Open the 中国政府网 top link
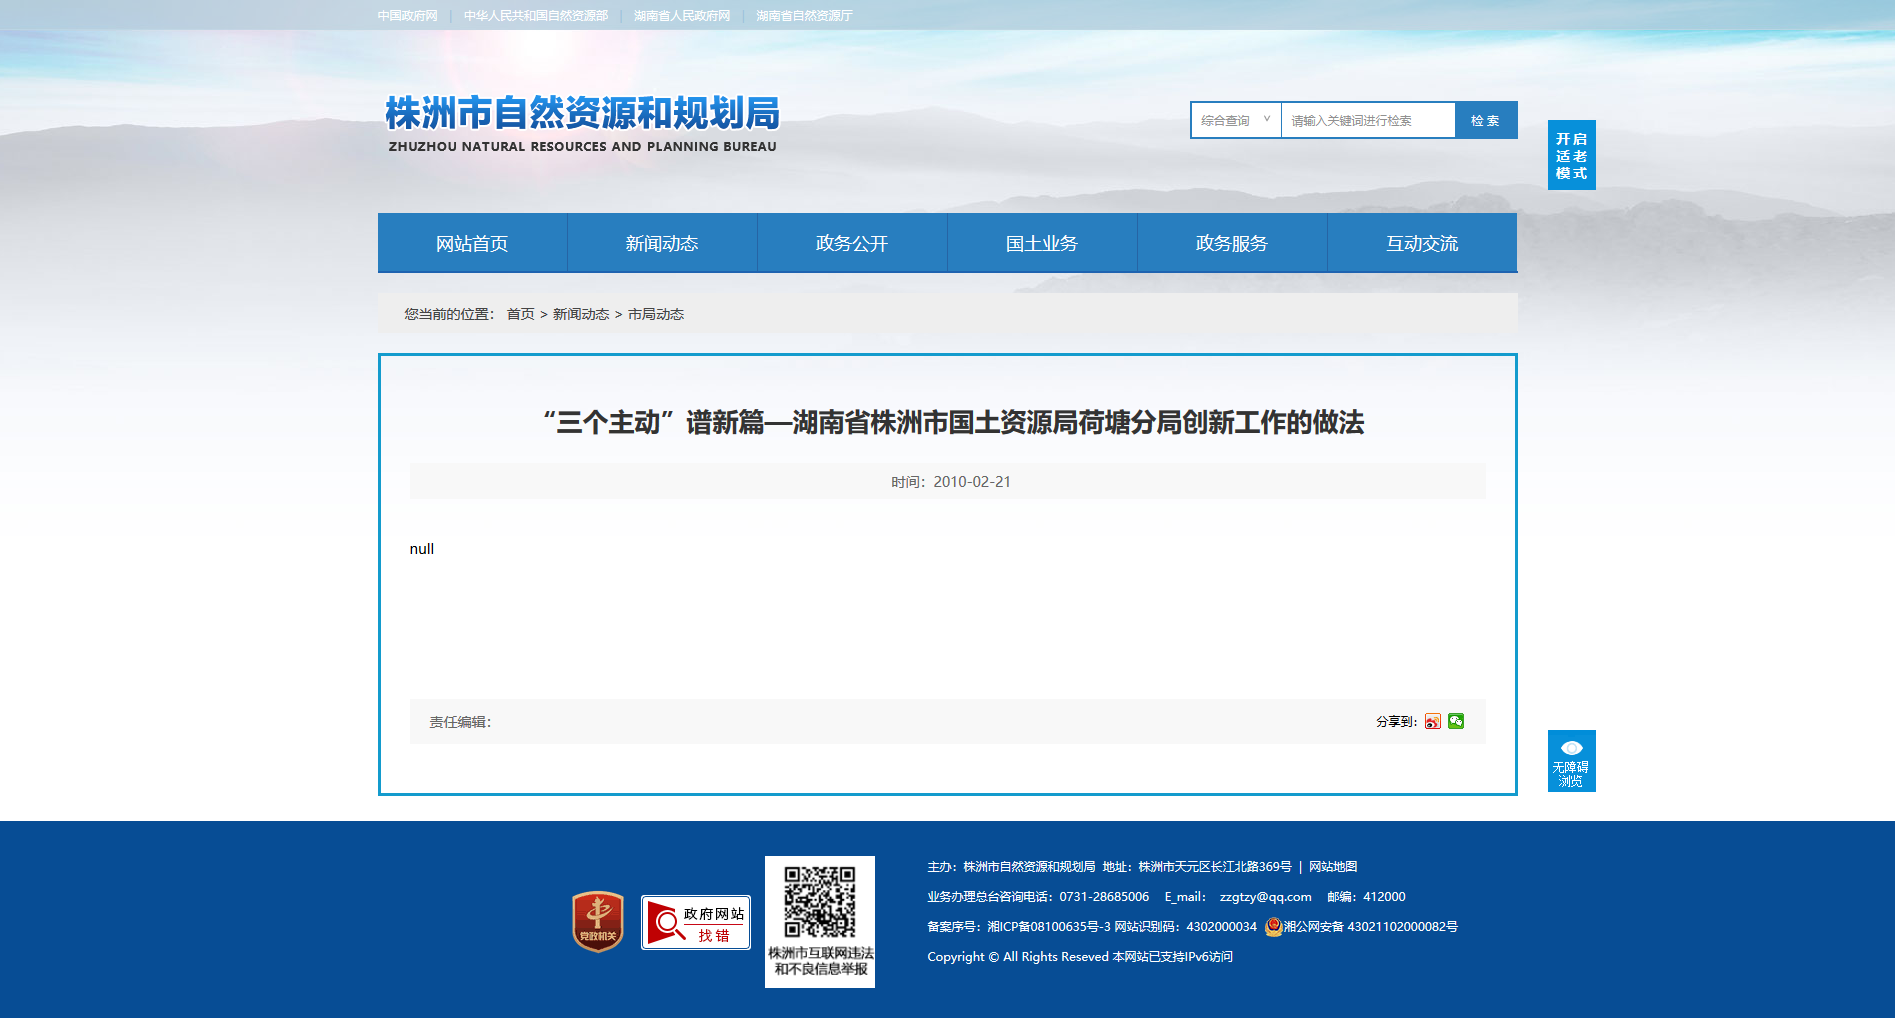This screenshot has width=1895, height=1018. [408, 16]
